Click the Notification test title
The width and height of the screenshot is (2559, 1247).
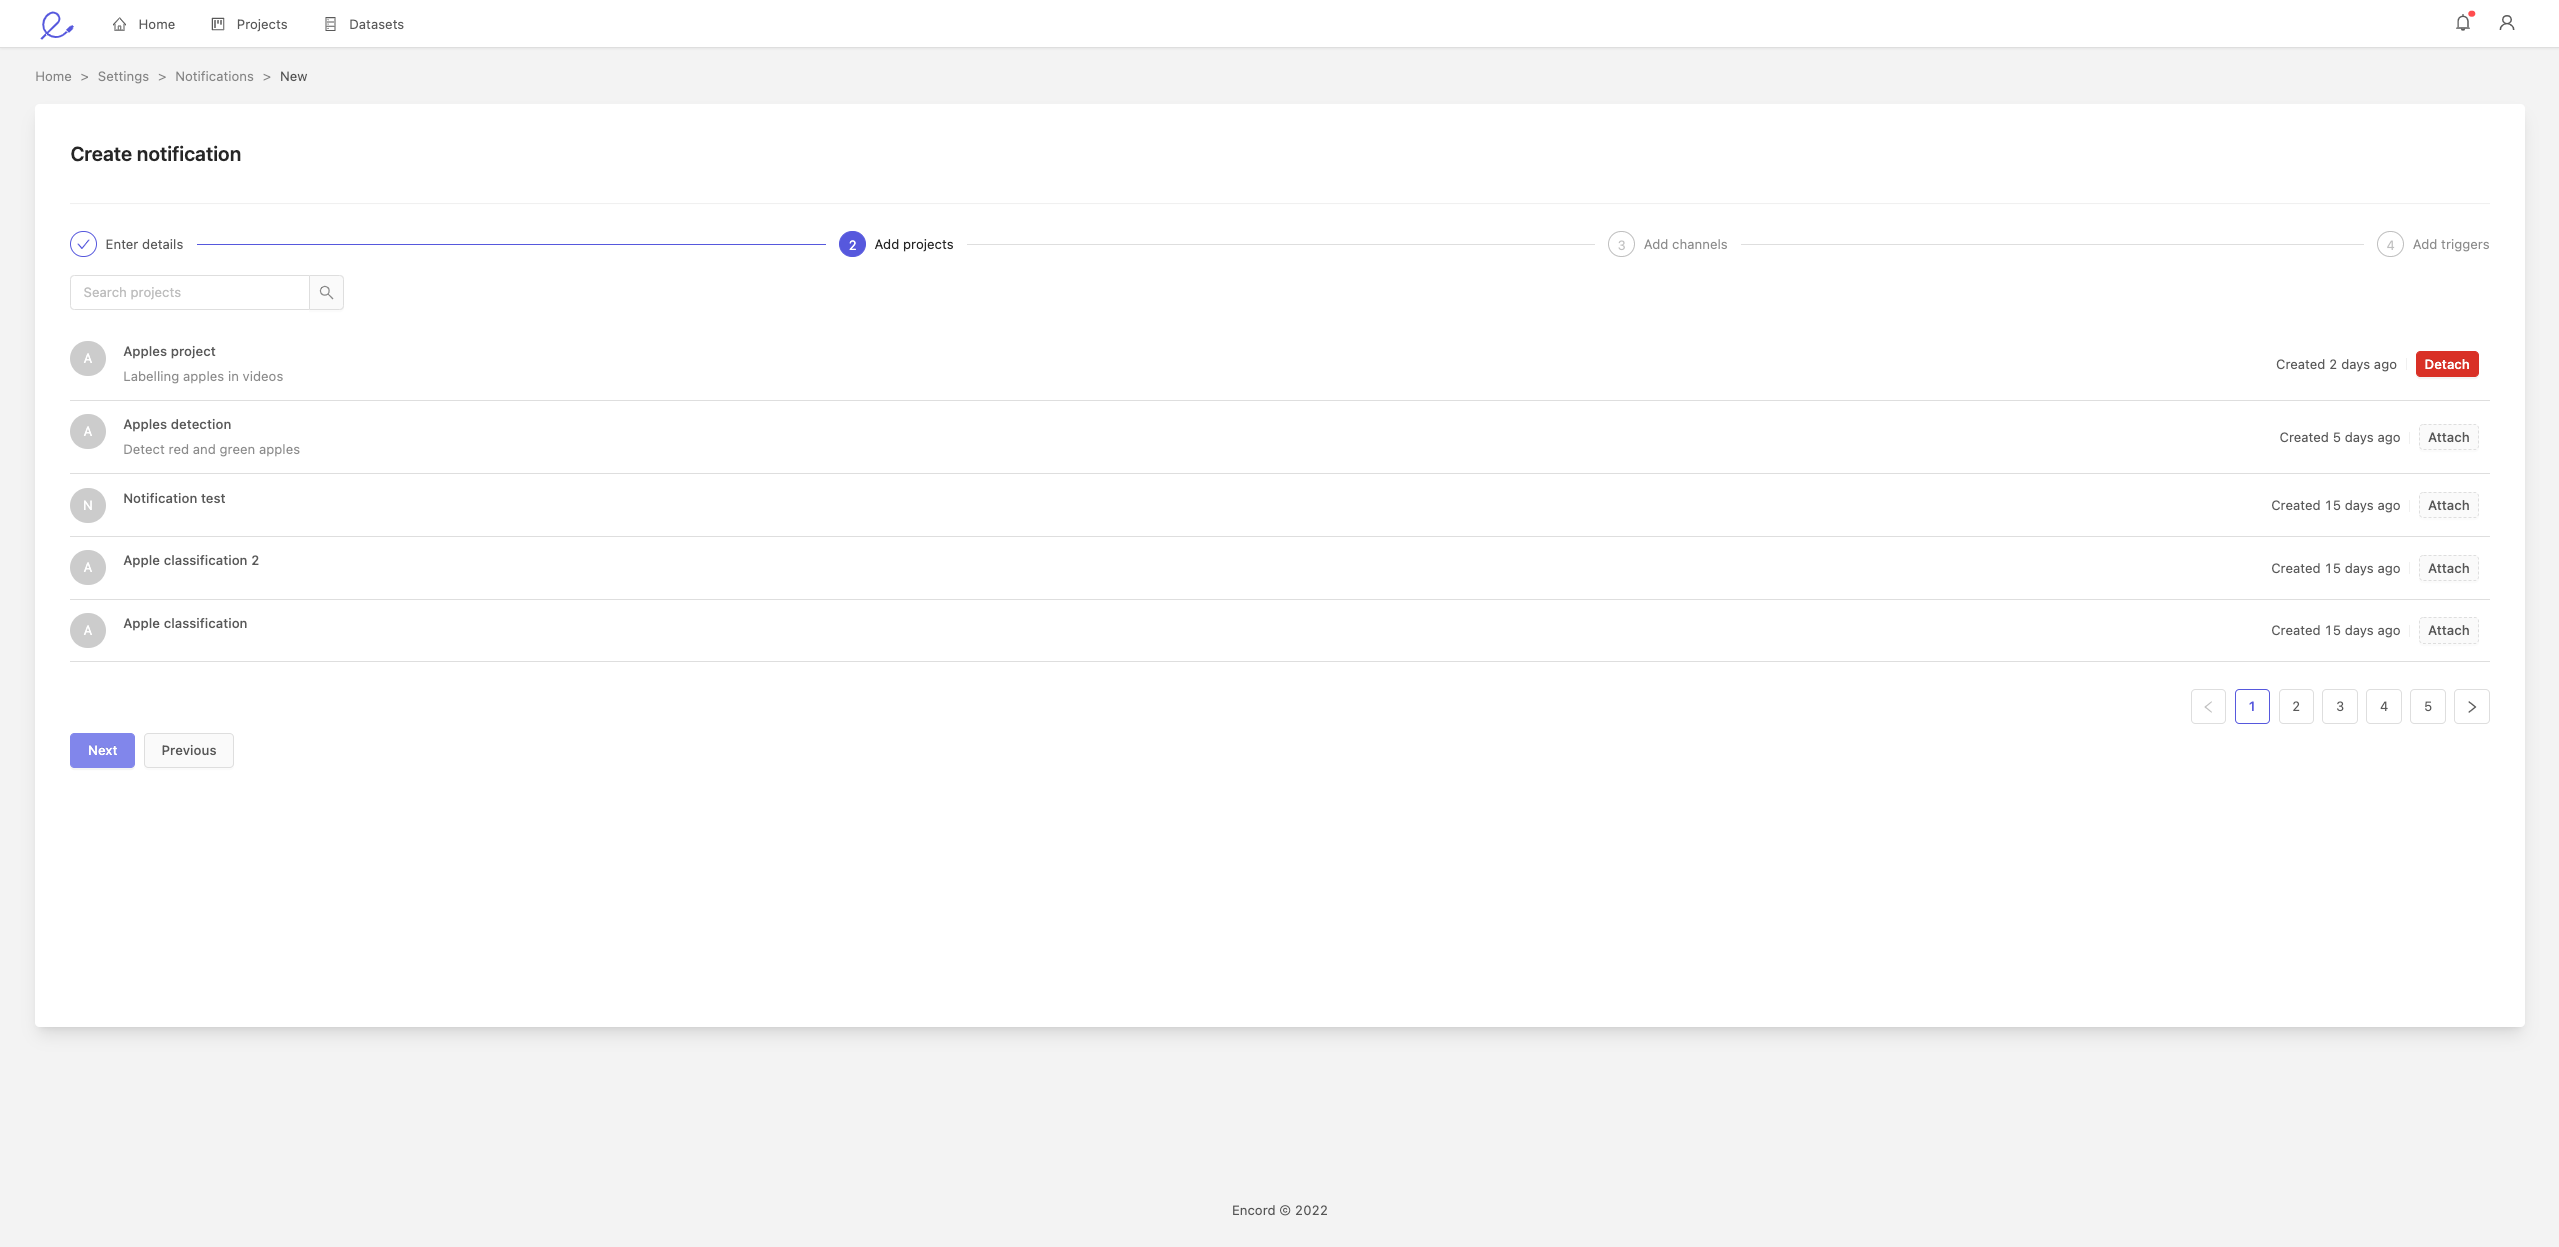pyautogui.click(x=174, y=498)
